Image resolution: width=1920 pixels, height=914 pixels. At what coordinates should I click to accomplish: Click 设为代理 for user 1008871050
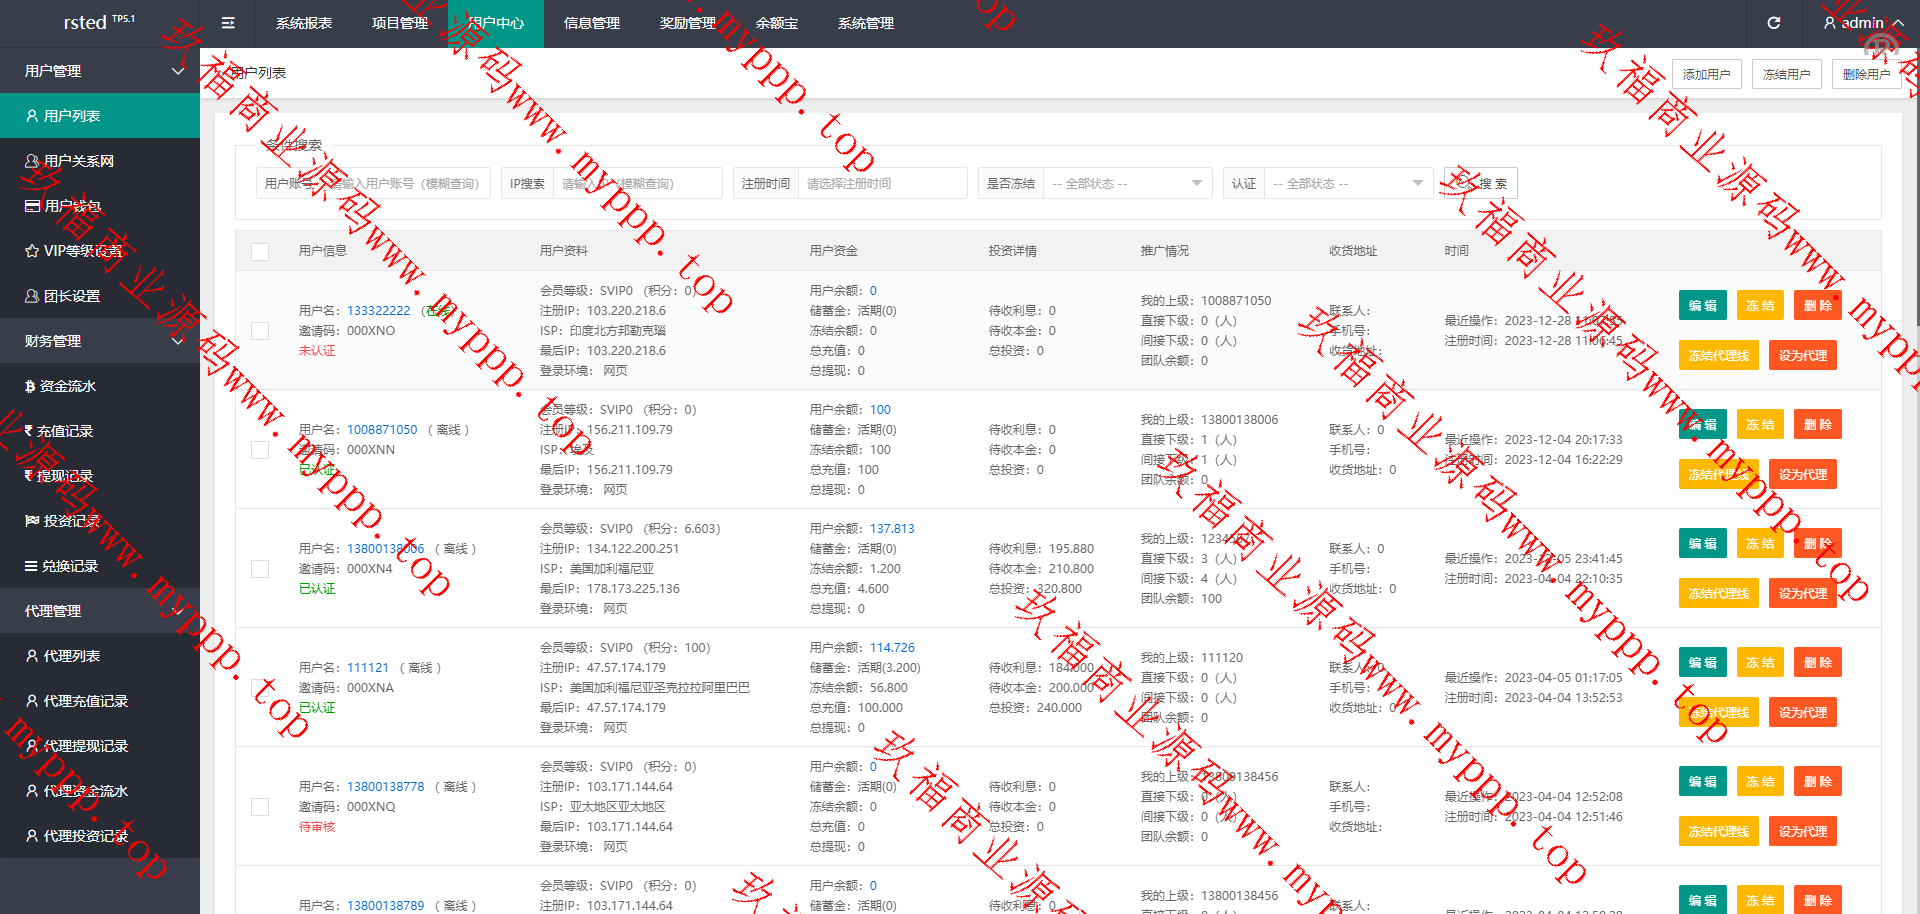point(1802,475)
